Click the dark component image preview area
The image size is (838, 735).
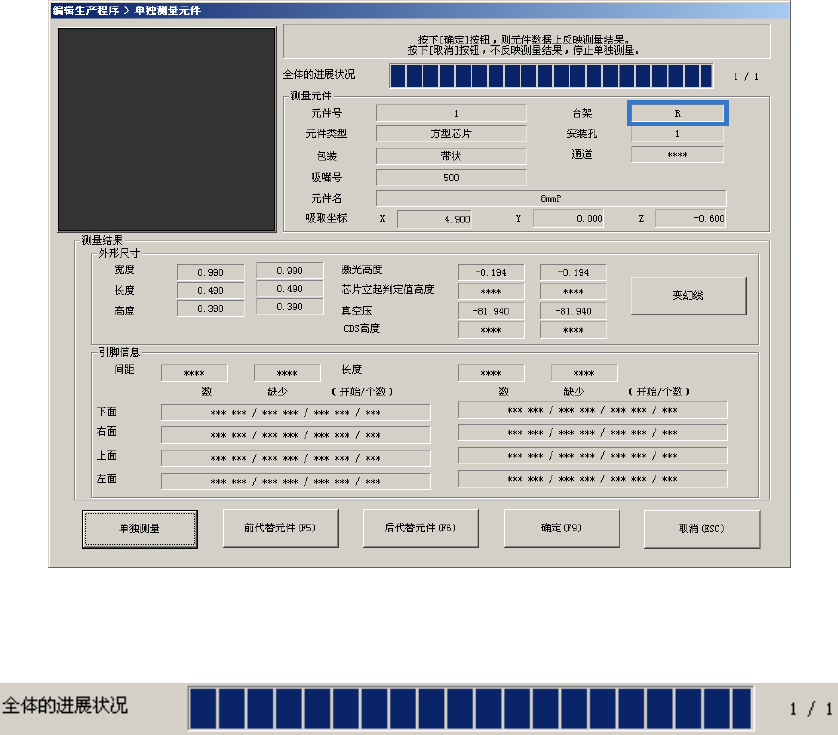point(167,130)
